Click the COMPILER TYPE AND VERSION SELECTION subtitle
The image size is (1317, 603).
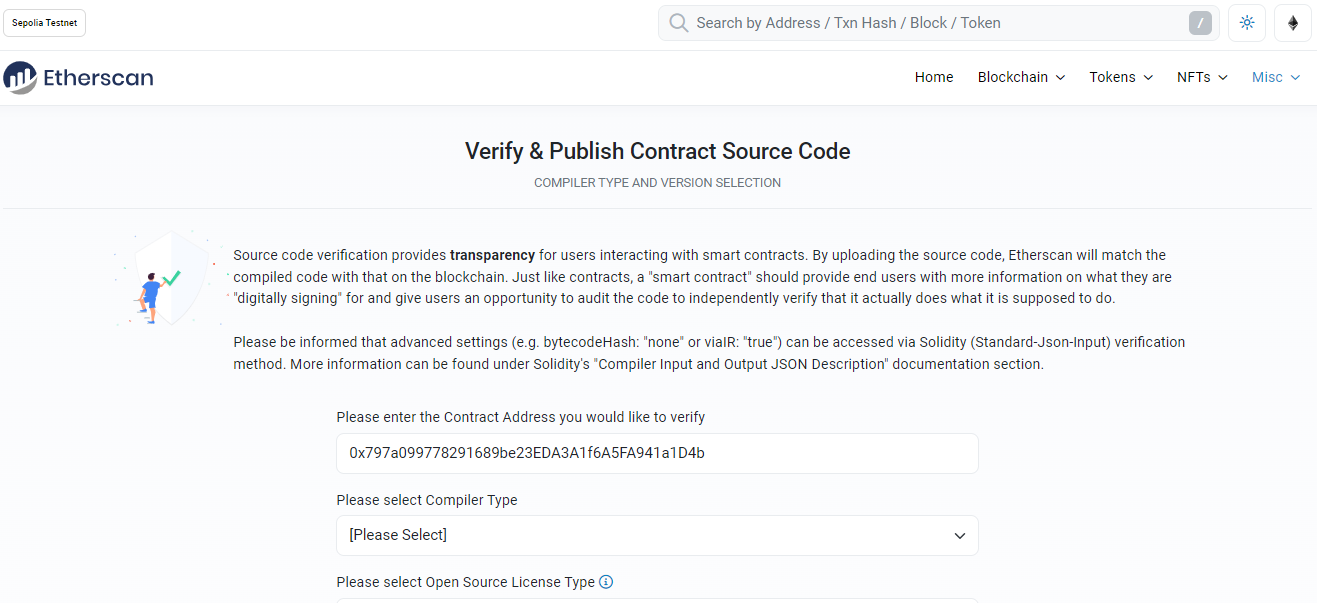(658, 183)
